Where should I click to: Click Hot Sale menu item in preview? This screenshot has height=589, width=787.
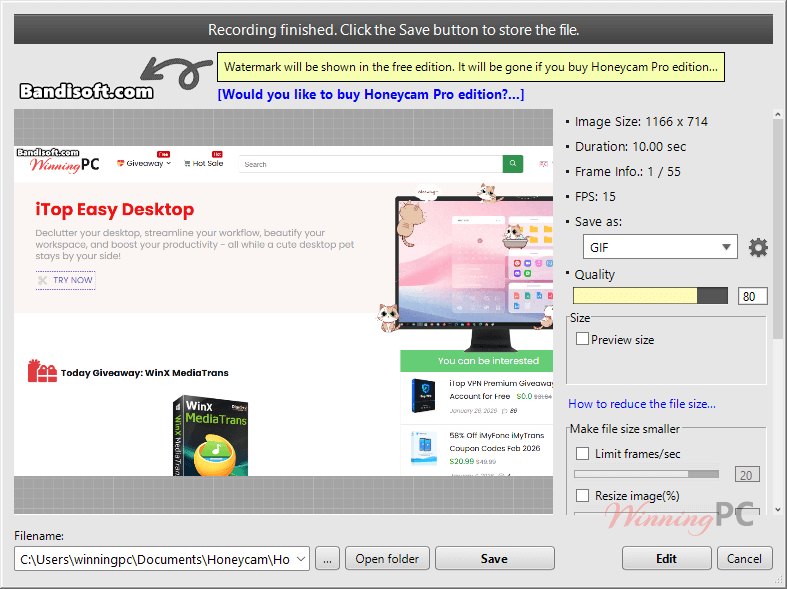pos(203,164)
